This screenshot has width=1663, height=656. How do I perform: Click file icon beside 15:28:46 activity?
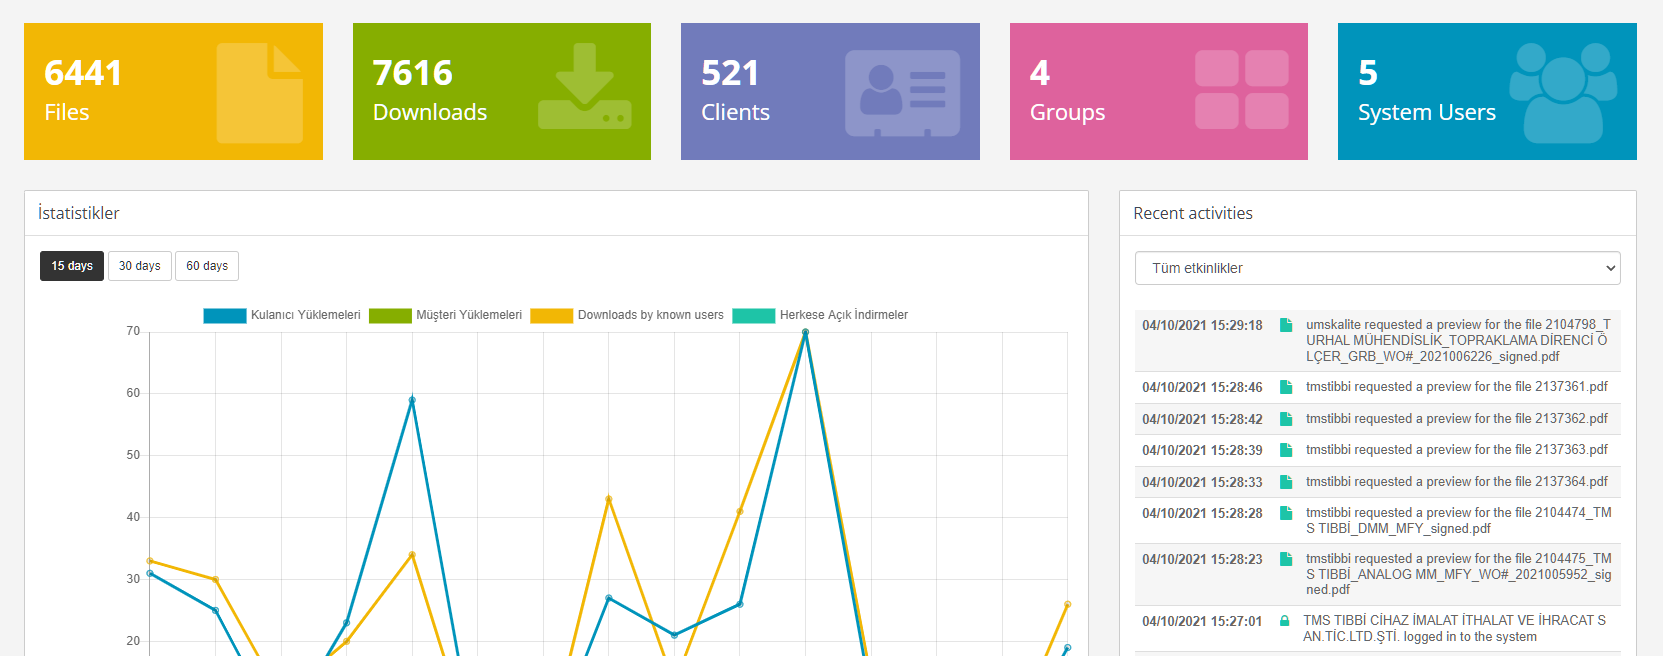[1286, 387]
